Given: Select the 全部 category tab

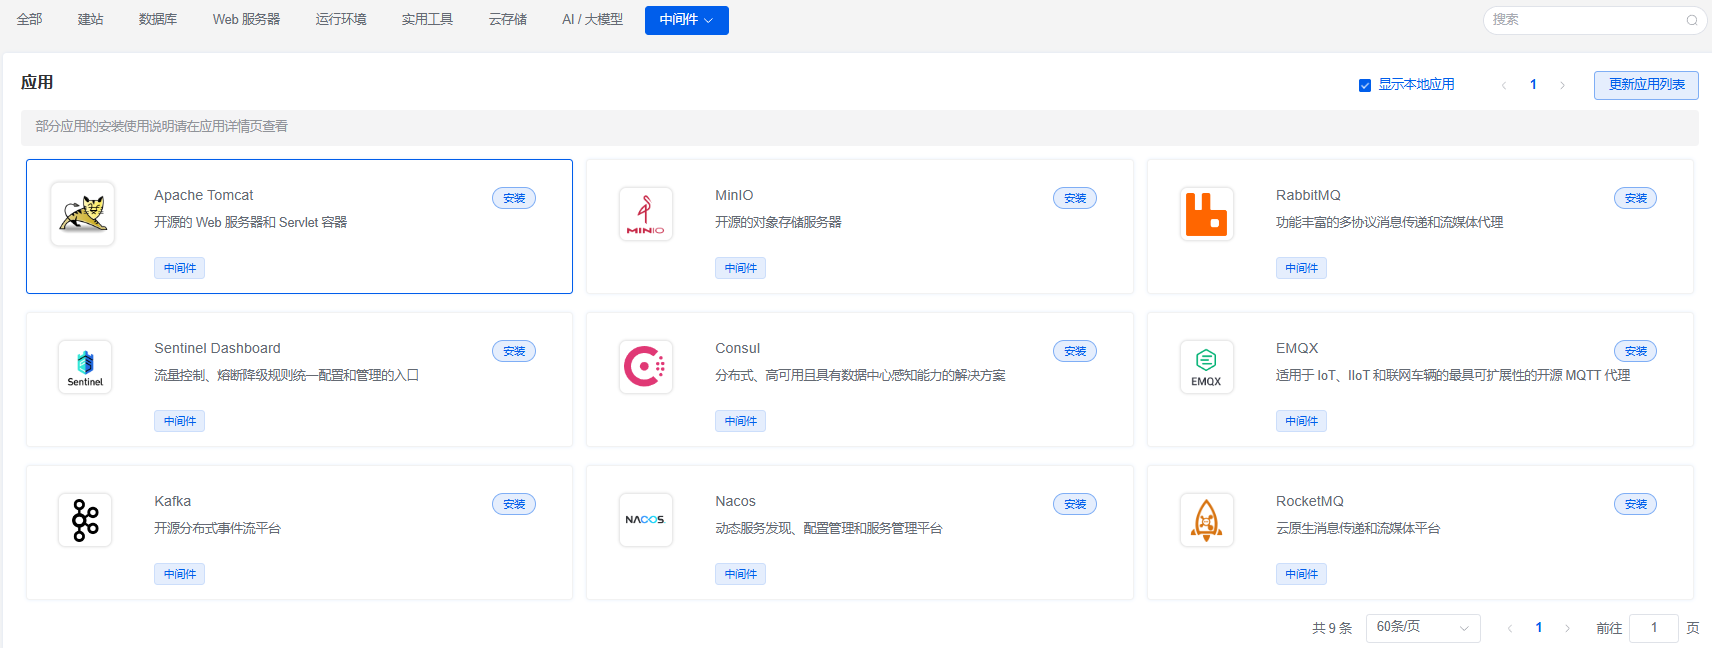Looking at the screenshot, I should (29, 19).
